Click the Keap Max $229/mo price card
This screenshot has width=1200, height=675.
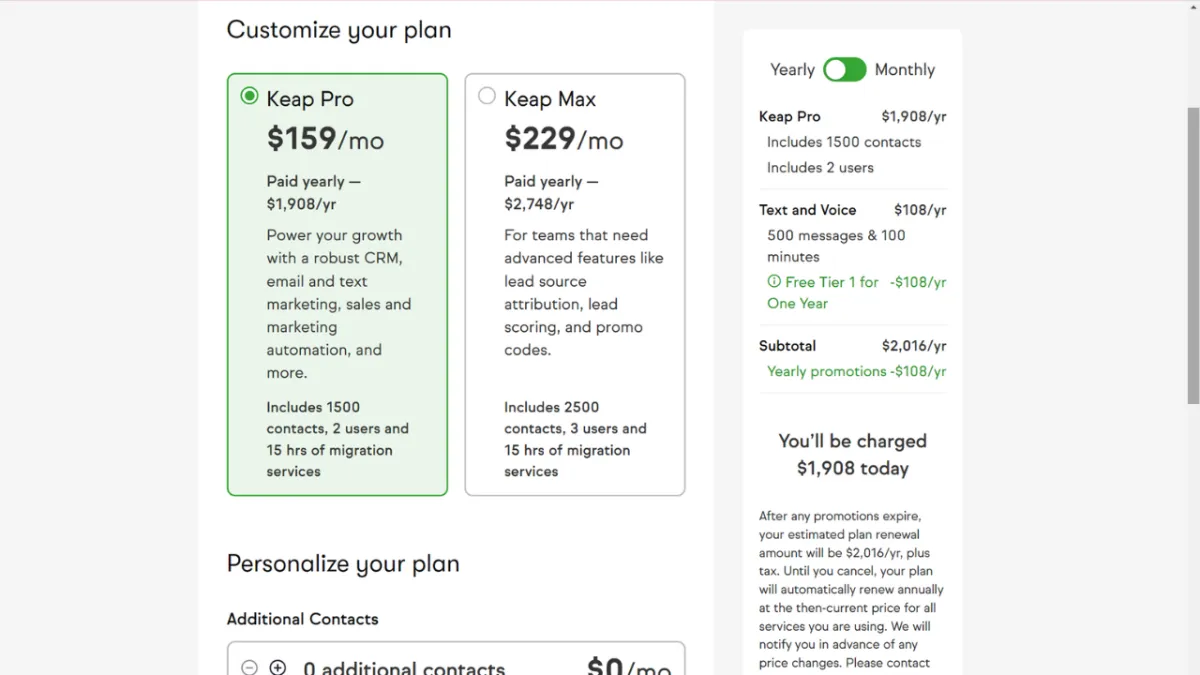point(575,285)
